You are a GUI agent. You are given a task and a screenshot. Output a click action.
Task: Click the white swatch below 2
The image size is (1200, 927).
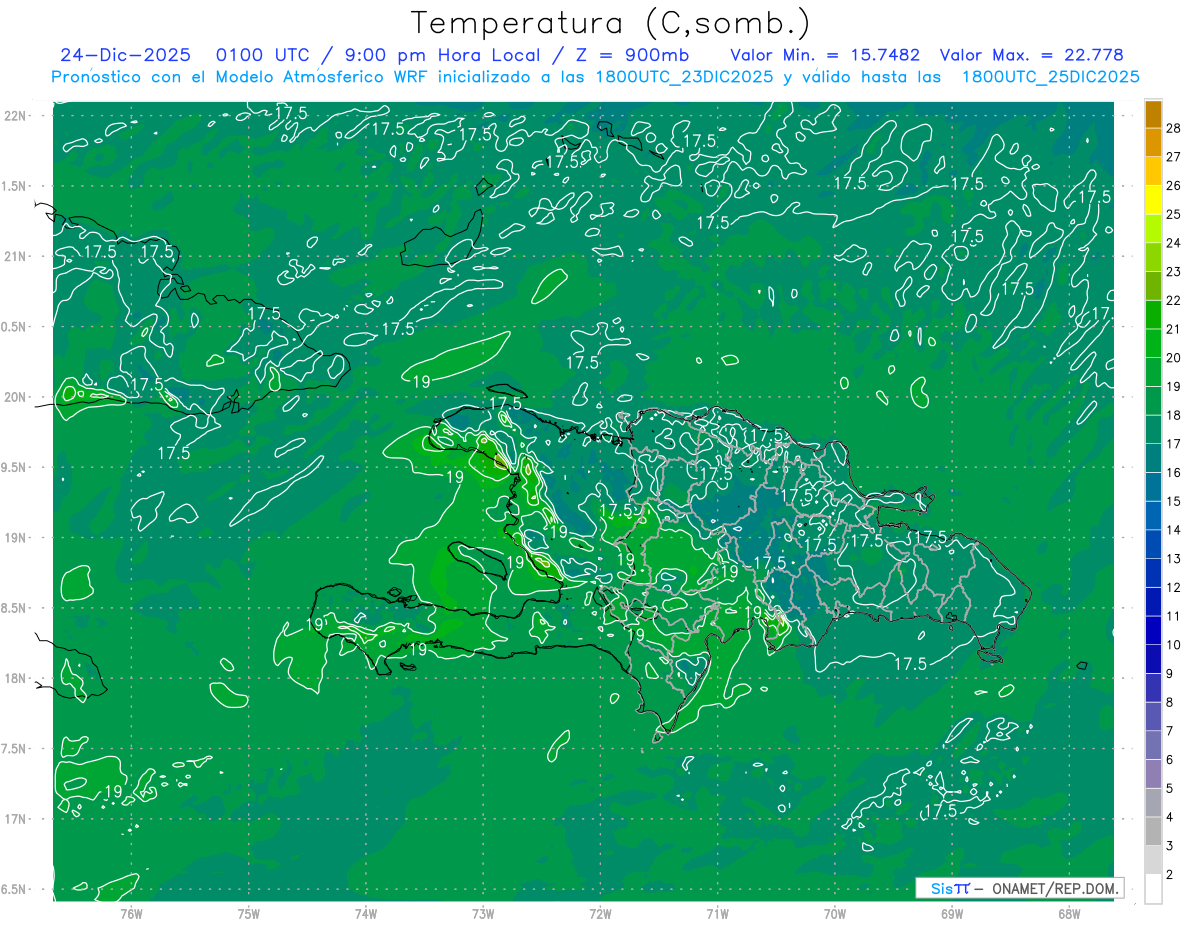pos(1154,889)
